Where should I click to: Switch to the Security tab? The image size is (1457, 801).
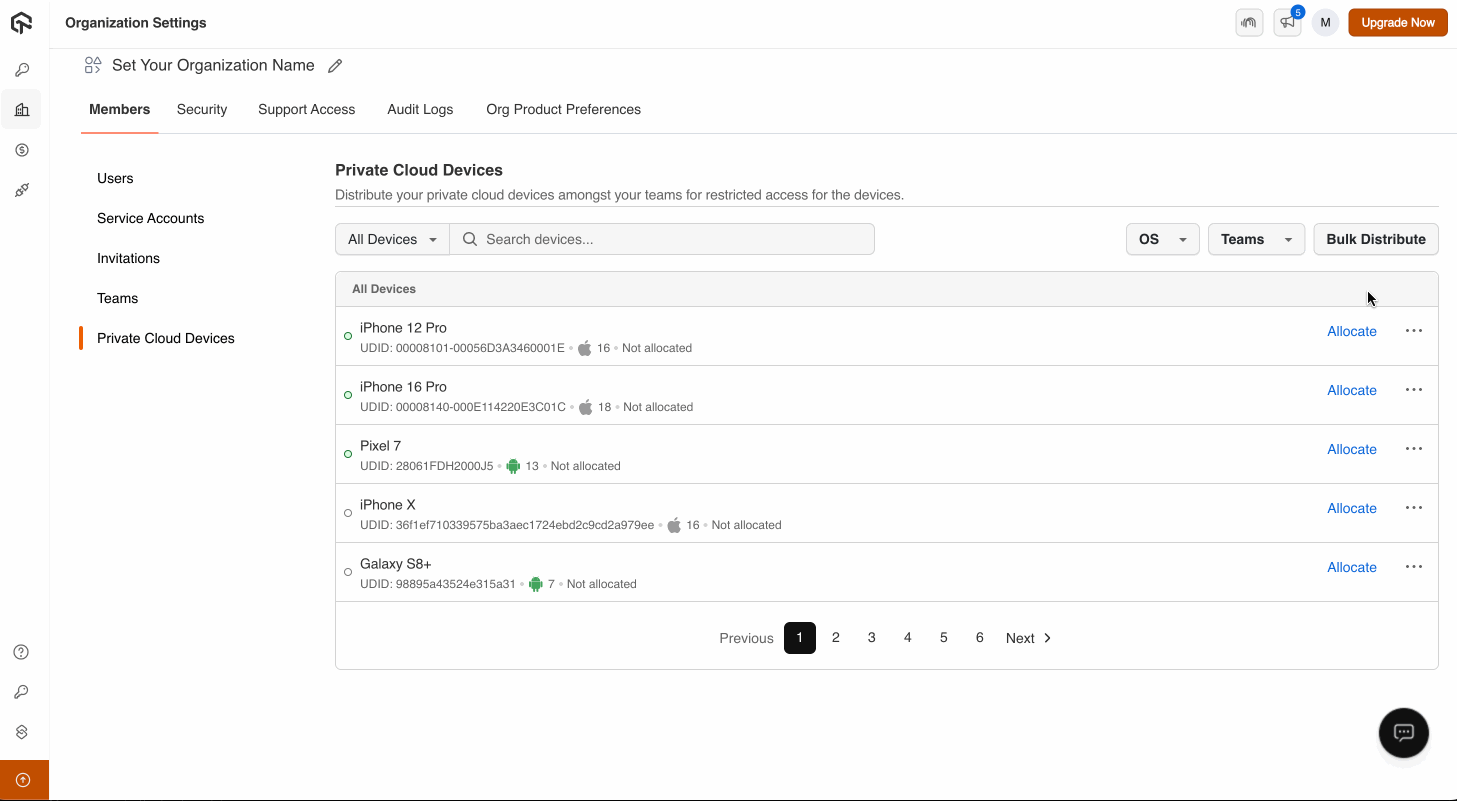[x=202, y=109]
